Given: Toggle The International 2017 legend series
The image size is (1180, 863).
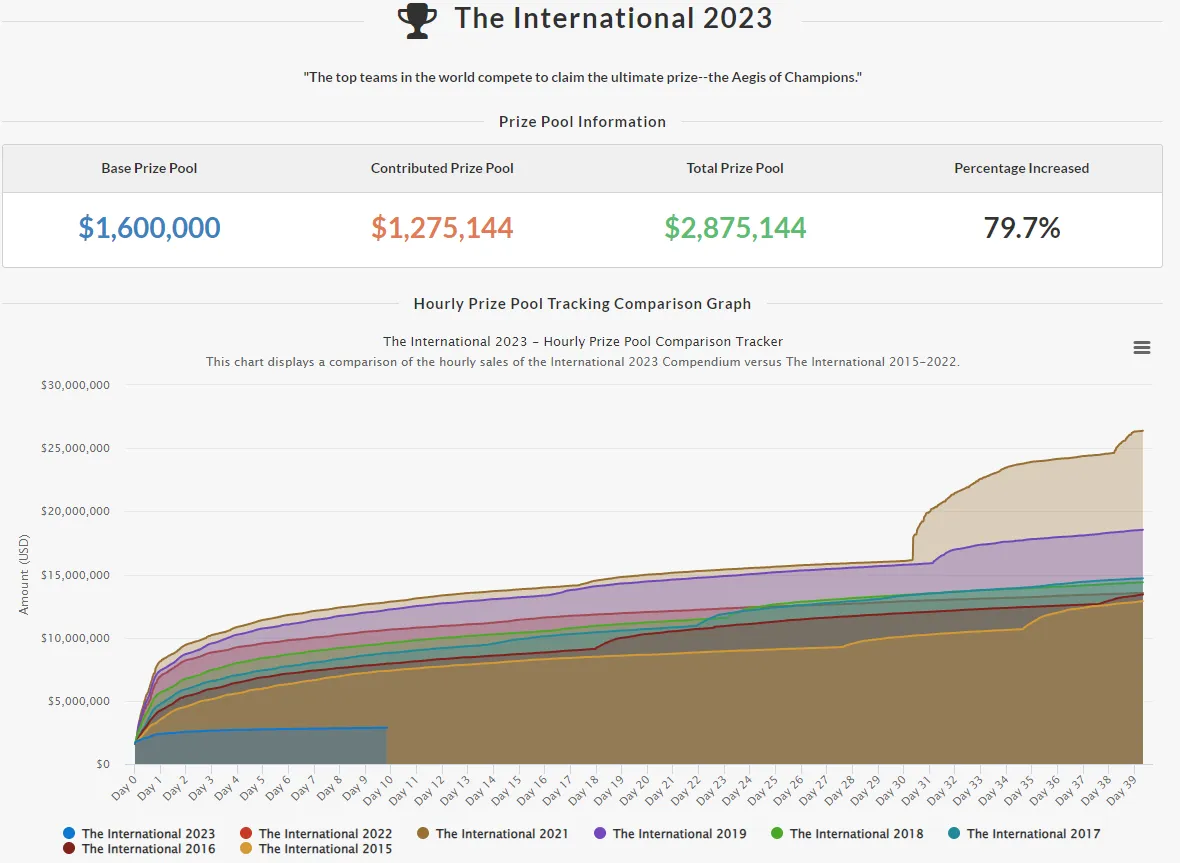Looking at the screenshot, I should coord(1024,834).
